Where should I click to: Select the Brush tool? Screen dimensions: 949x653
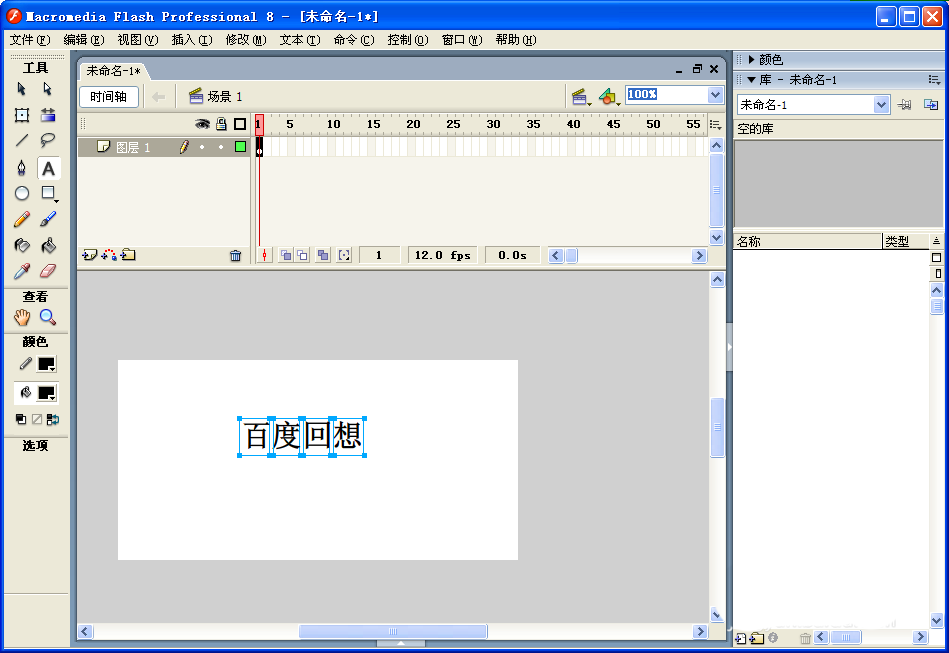pos(48,219)
